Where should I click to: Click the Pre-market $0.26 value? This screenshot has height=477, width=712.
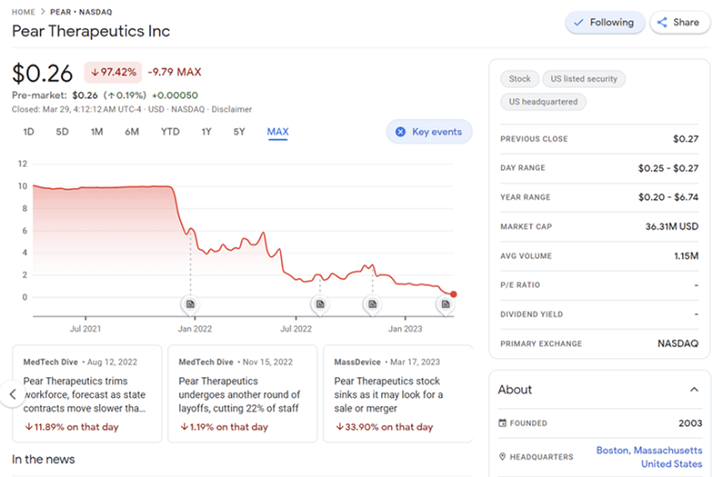[85, 95]
